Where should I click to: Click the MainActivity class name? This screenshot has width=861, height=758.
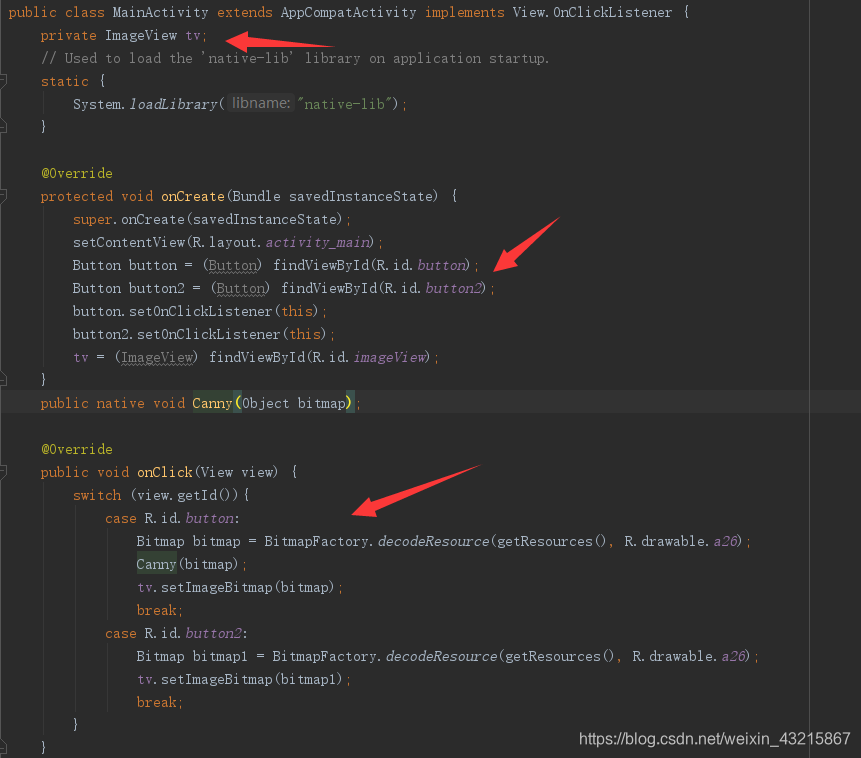pyautogui.click(x=160, y=12)
